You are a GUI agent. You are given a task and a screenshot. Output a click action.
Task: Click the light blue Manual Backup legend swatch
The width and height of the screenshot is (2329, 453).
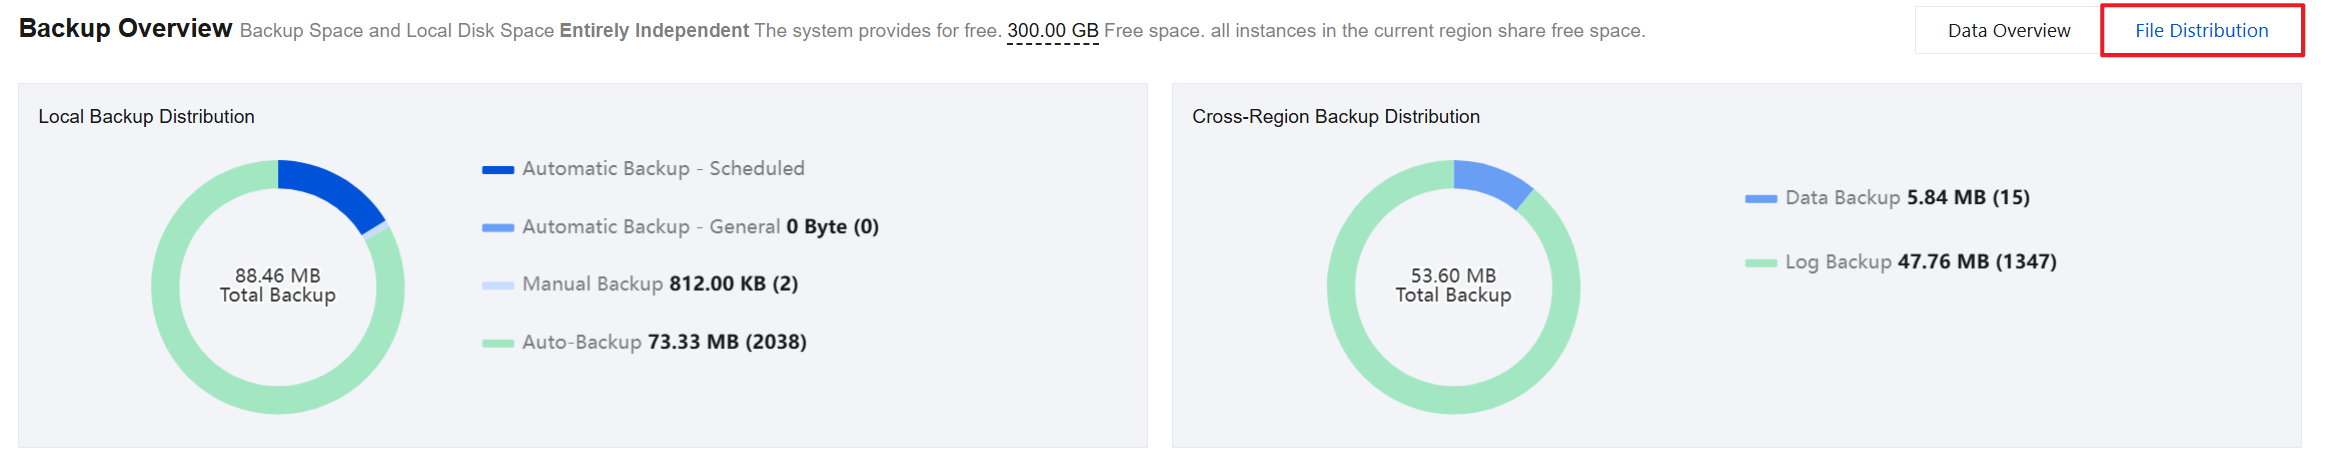498,285
